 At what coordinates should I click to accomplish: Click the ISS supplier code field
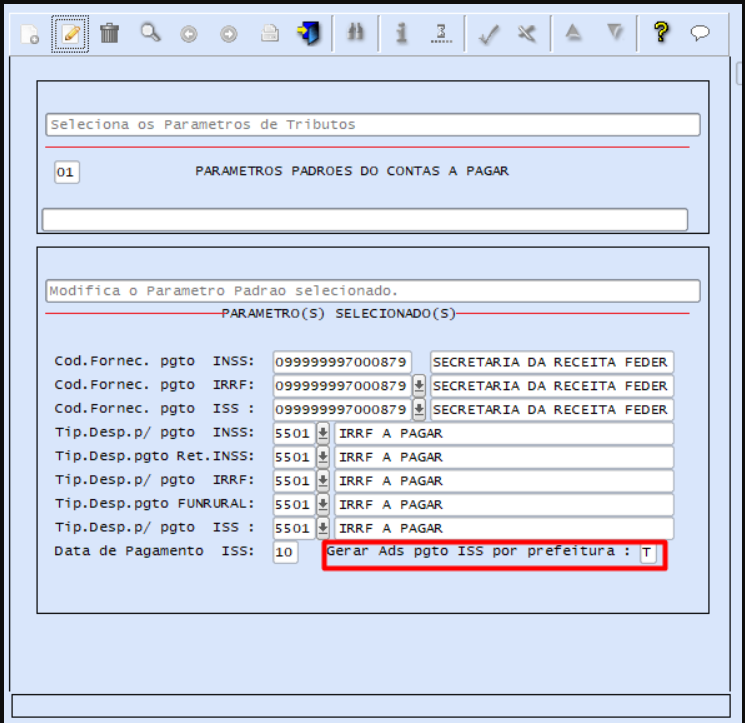click(342, 409)
